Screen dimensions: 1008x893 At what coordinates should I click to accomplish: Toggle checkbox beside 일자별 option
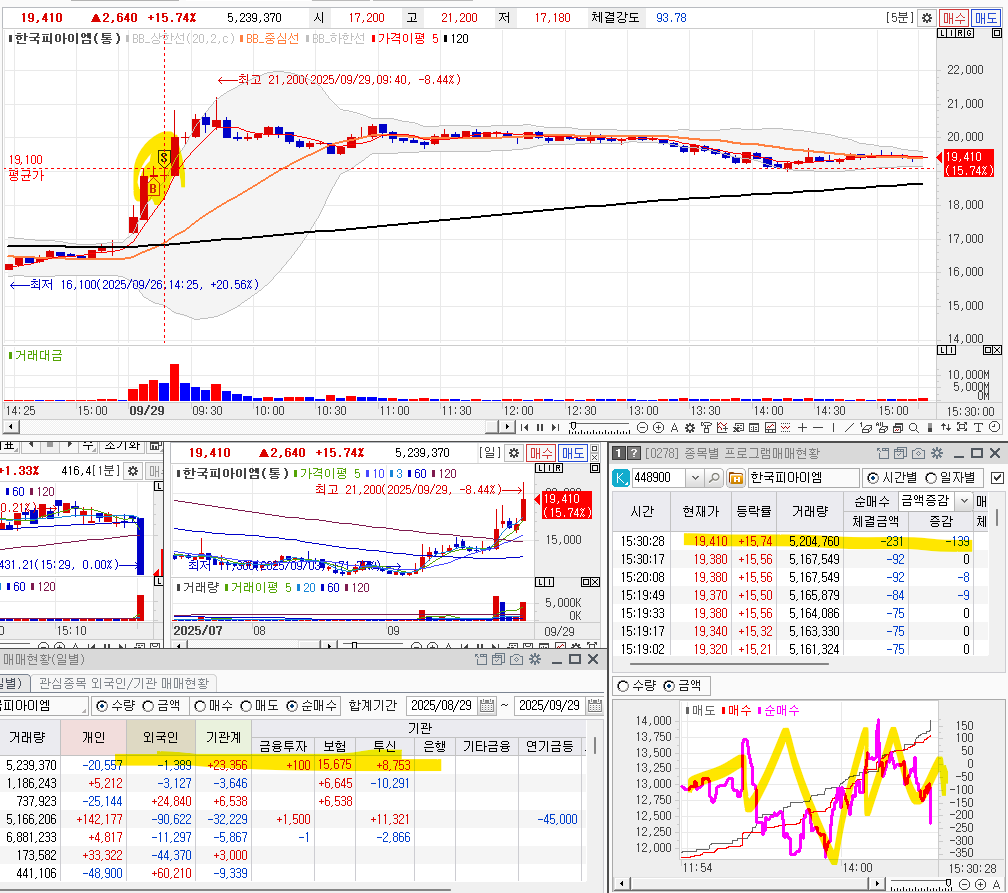[x=997, y=478]
